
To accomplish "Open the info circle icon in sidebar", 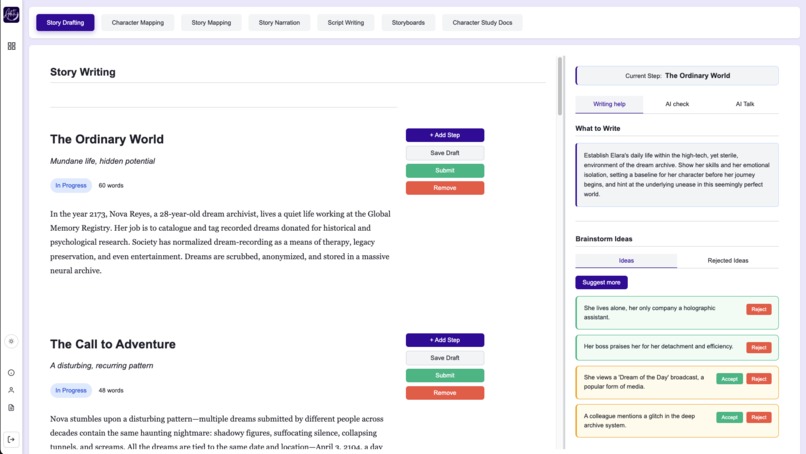I will coord(11,373).
